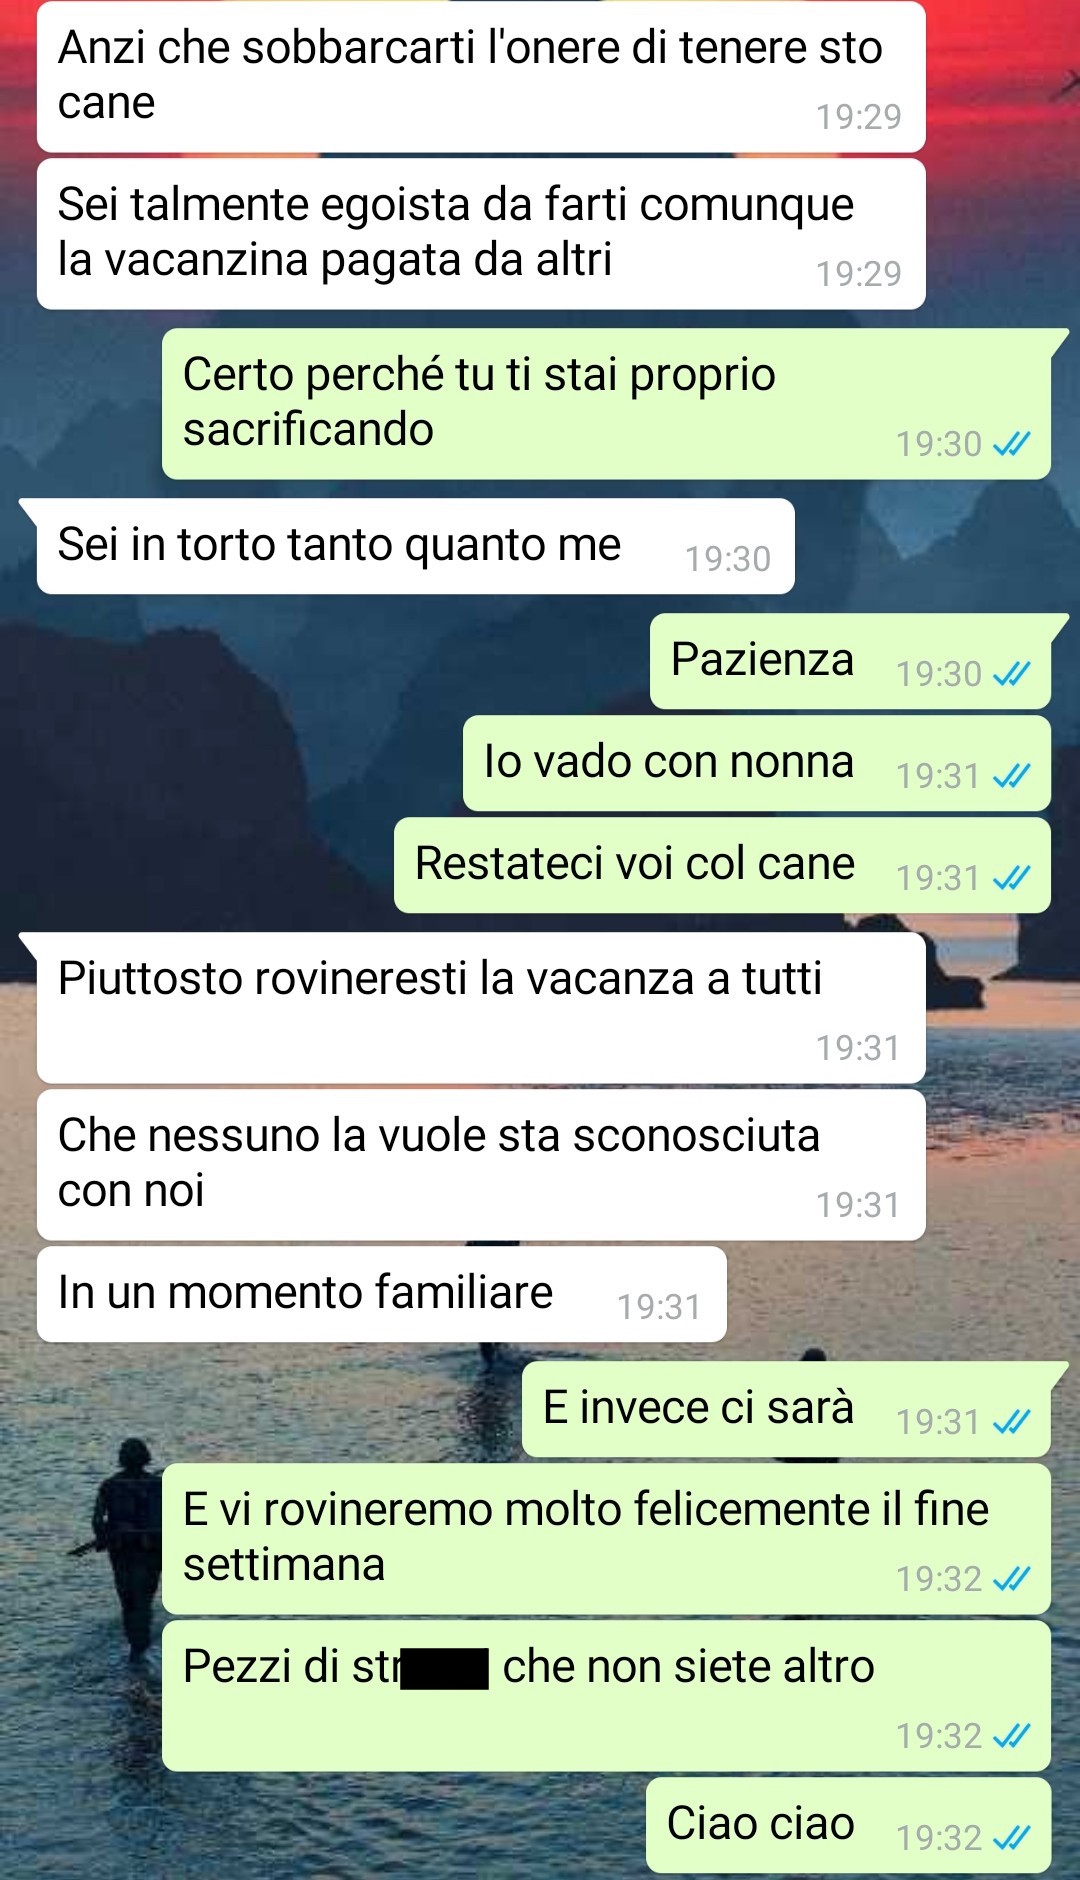Screen dimensions: 1080x1880
Task: Tap the bubble 'Anzi che sobbarcarti l'onere'
Action: click(481, 77)
